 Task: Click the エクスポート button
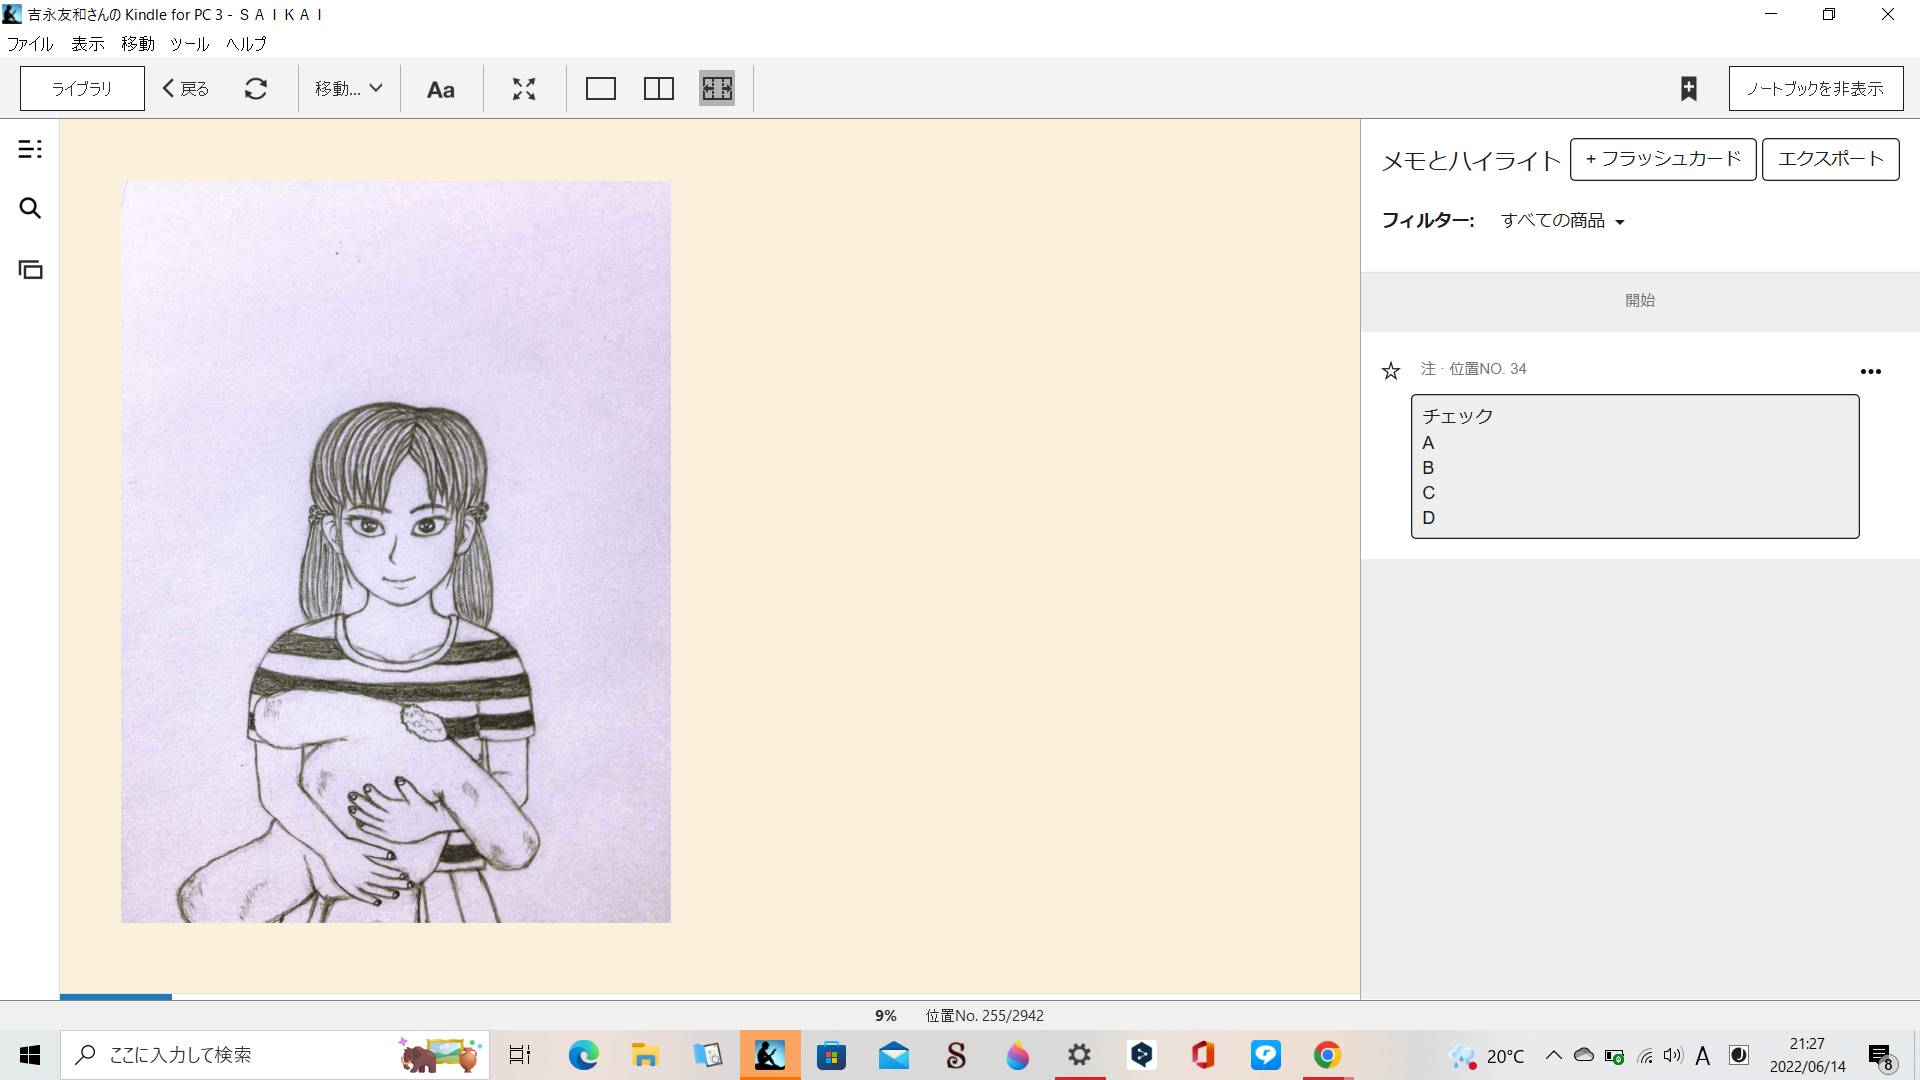(1830, 159)
